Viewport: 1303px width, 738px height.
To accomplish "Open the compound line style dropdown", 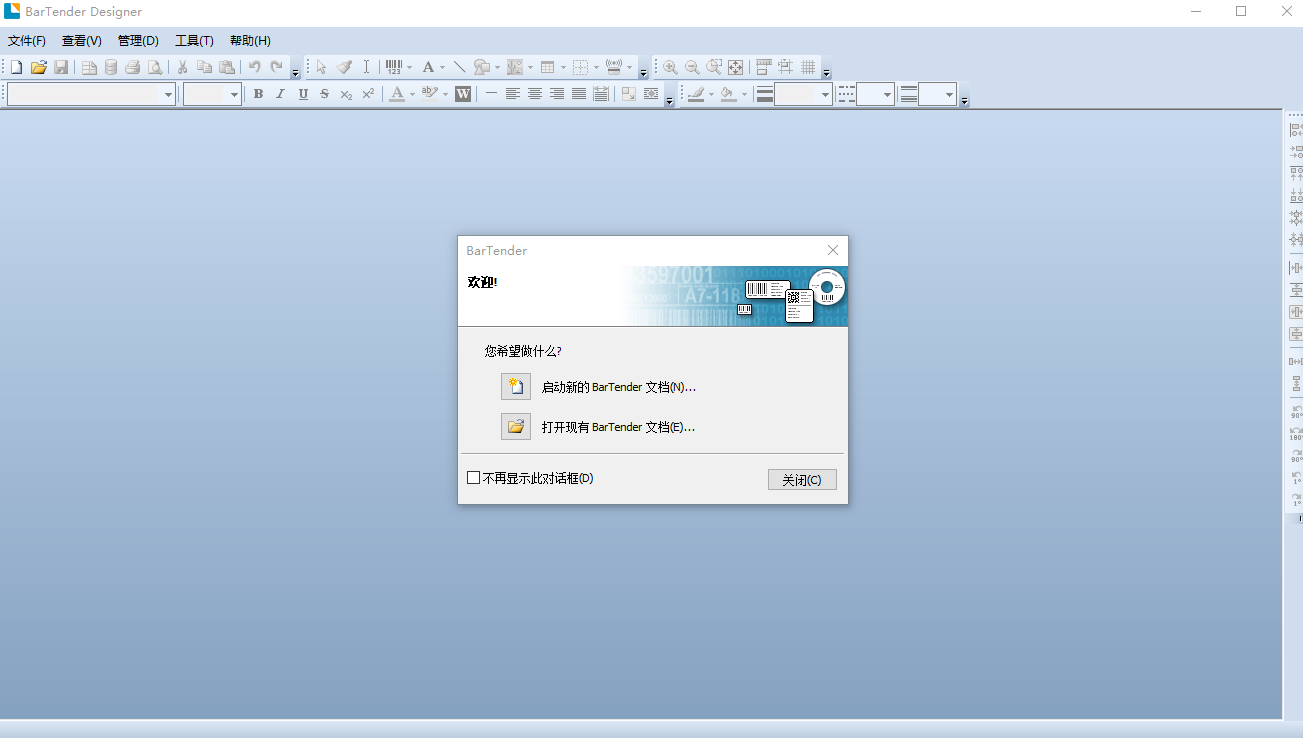I will [x=950, y=94].
